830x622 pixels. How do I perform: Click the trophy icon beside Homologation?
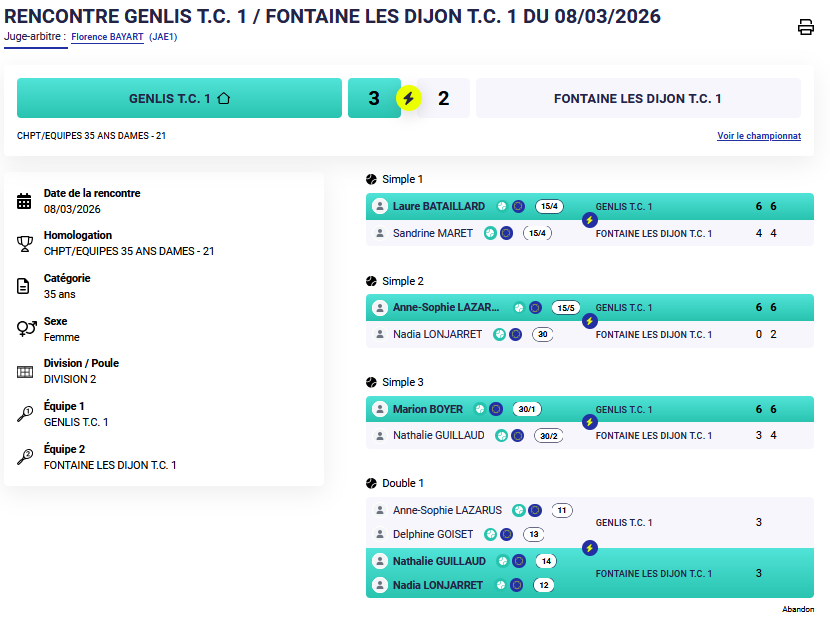pyautogui.click(x=25, y=244)
